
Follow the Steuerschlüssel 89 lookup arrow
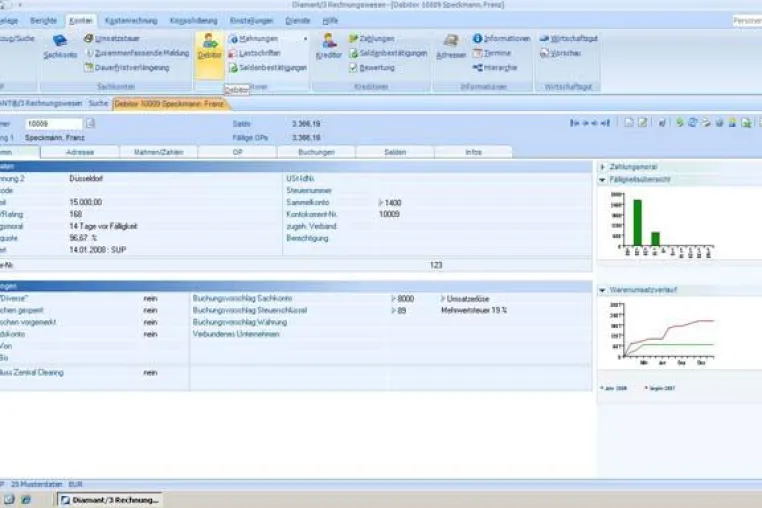click(x=394, y=310)
